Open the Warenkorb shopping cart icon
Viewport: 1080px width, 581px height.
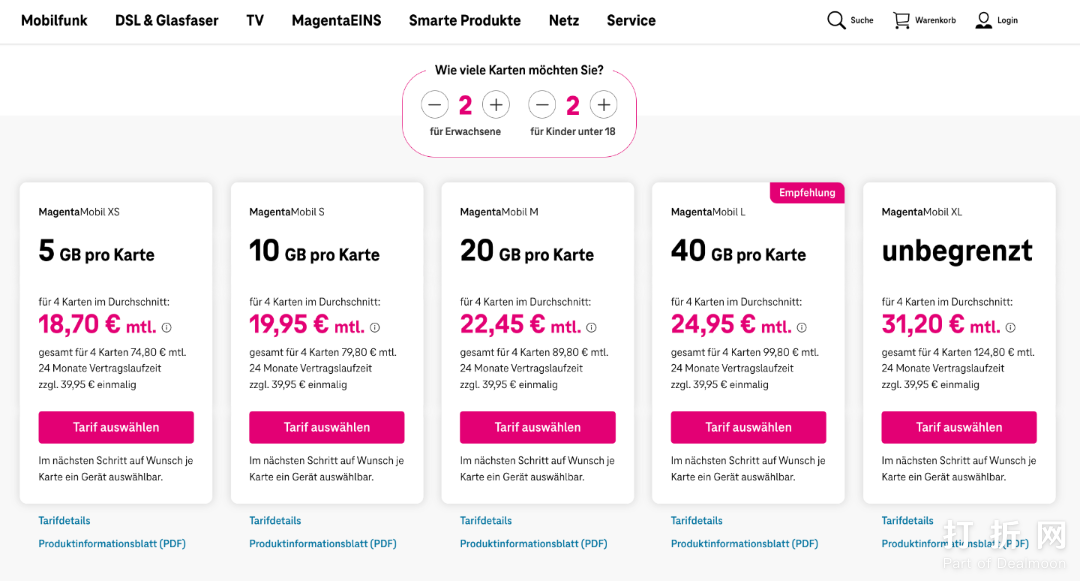[902, 20]
